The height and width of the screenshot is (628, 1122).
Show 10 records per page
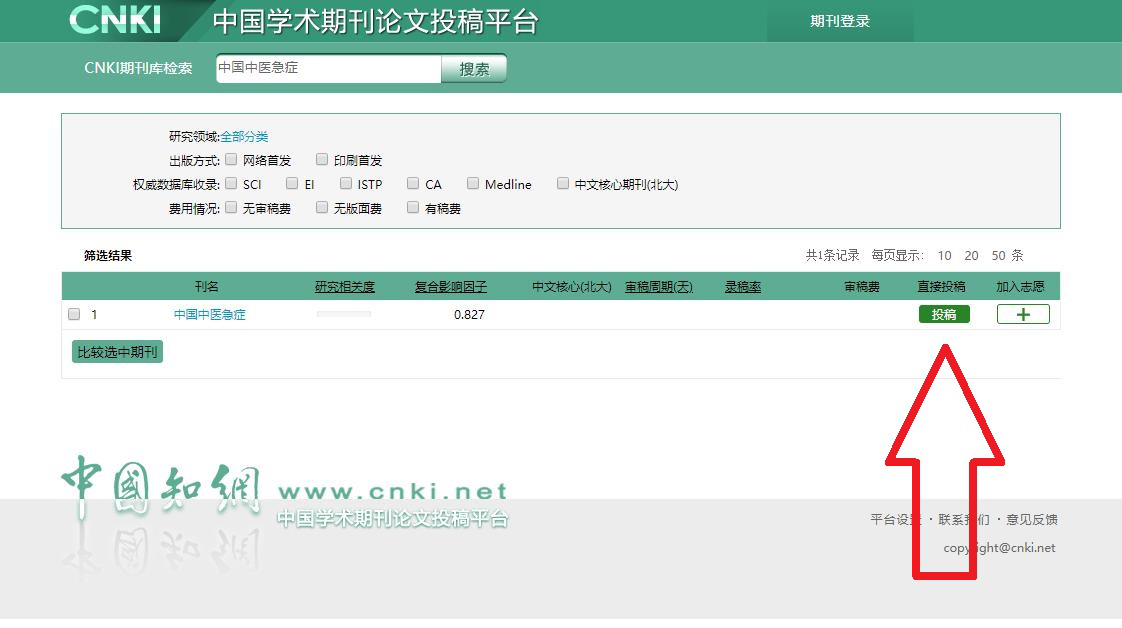point(945,255)
